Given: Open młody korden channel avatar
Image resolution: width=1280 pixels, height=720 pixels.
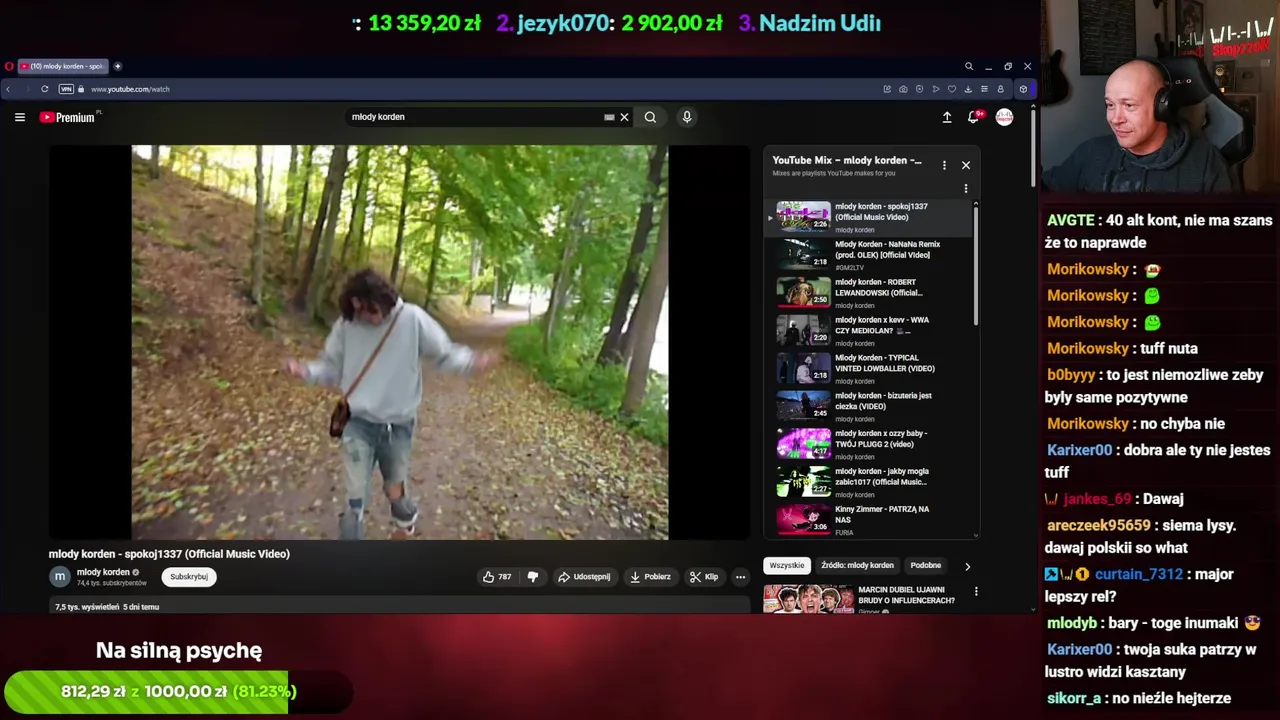Looking at the screenshot, I should click(x=60, y=577).
